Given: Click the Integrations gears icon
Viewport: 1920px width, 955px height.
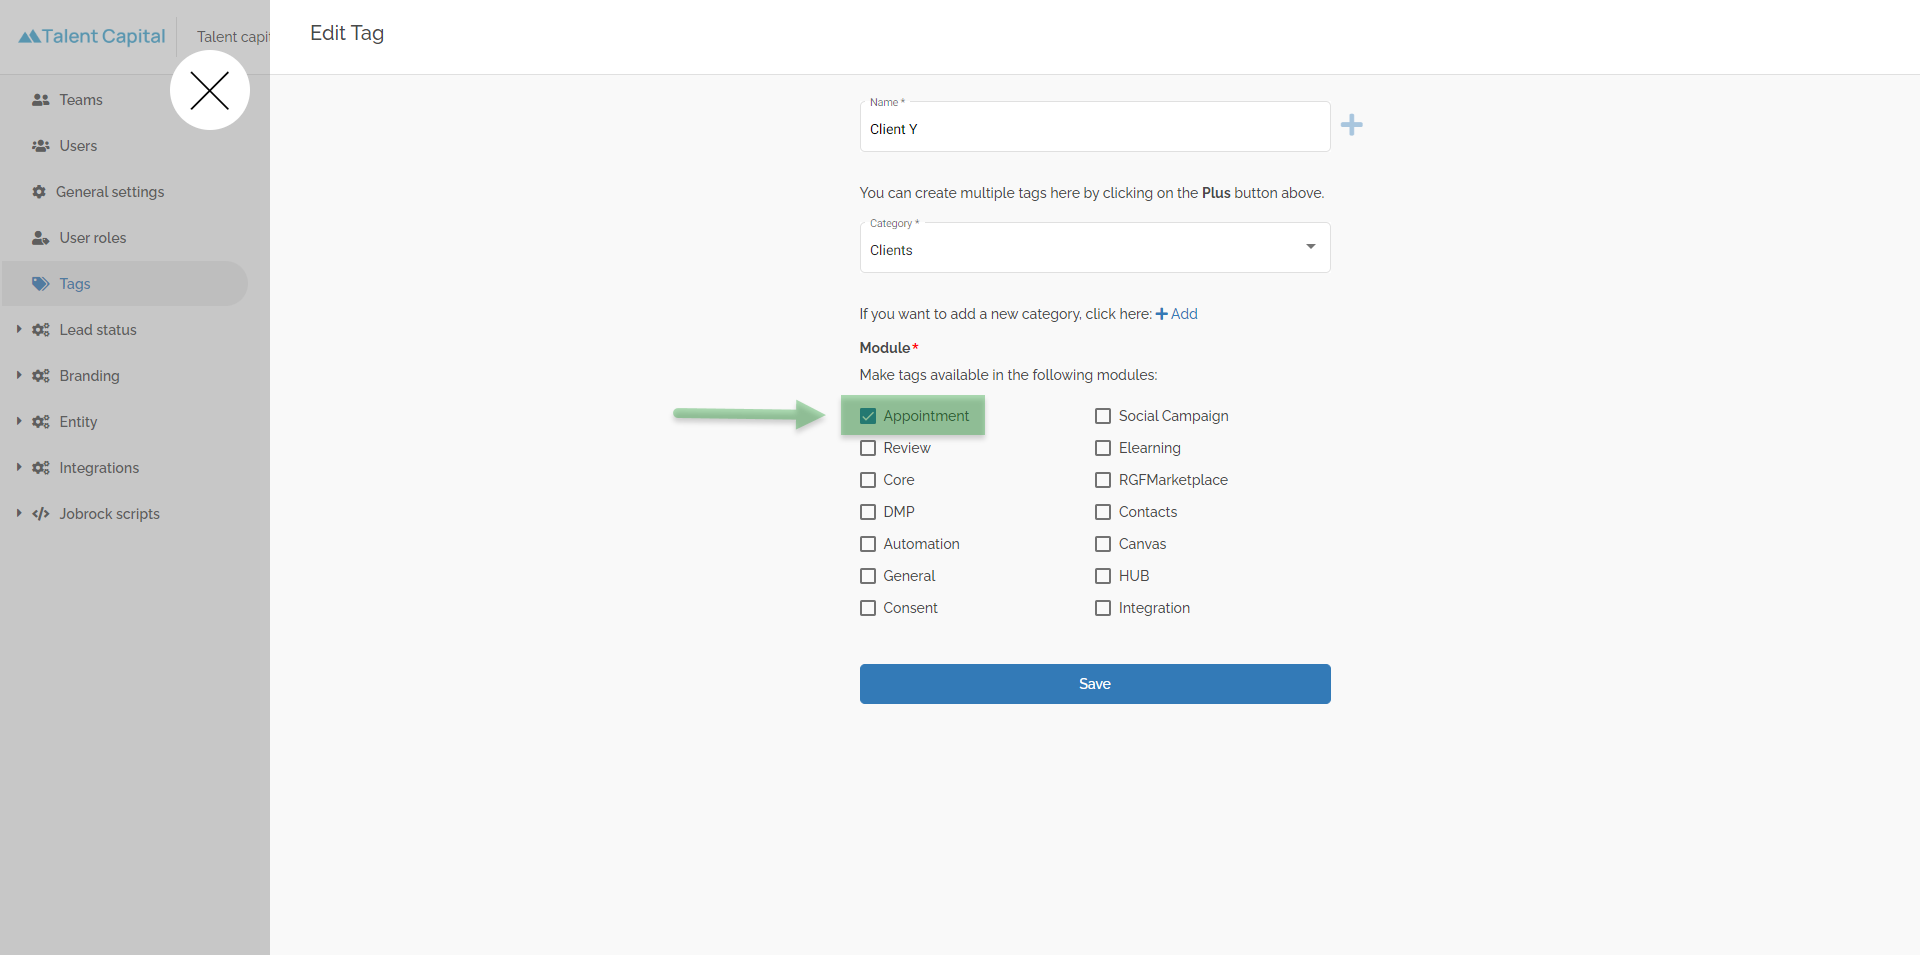Looking at the screenshot, I should coord(41,468).
